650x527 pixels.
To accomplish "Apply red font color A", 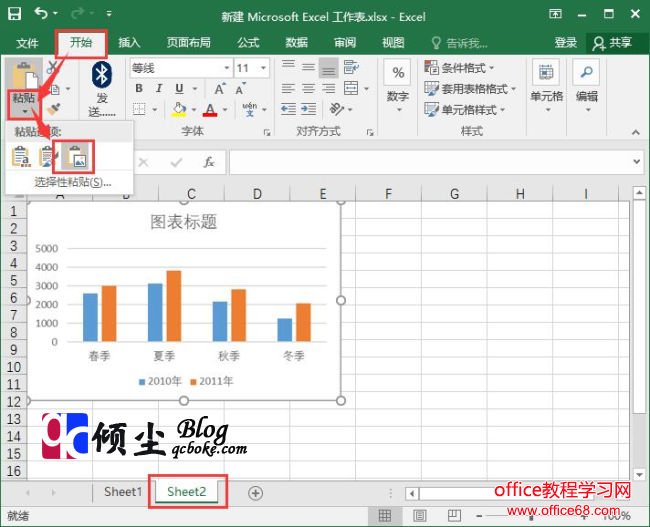I will pos(210,110).
